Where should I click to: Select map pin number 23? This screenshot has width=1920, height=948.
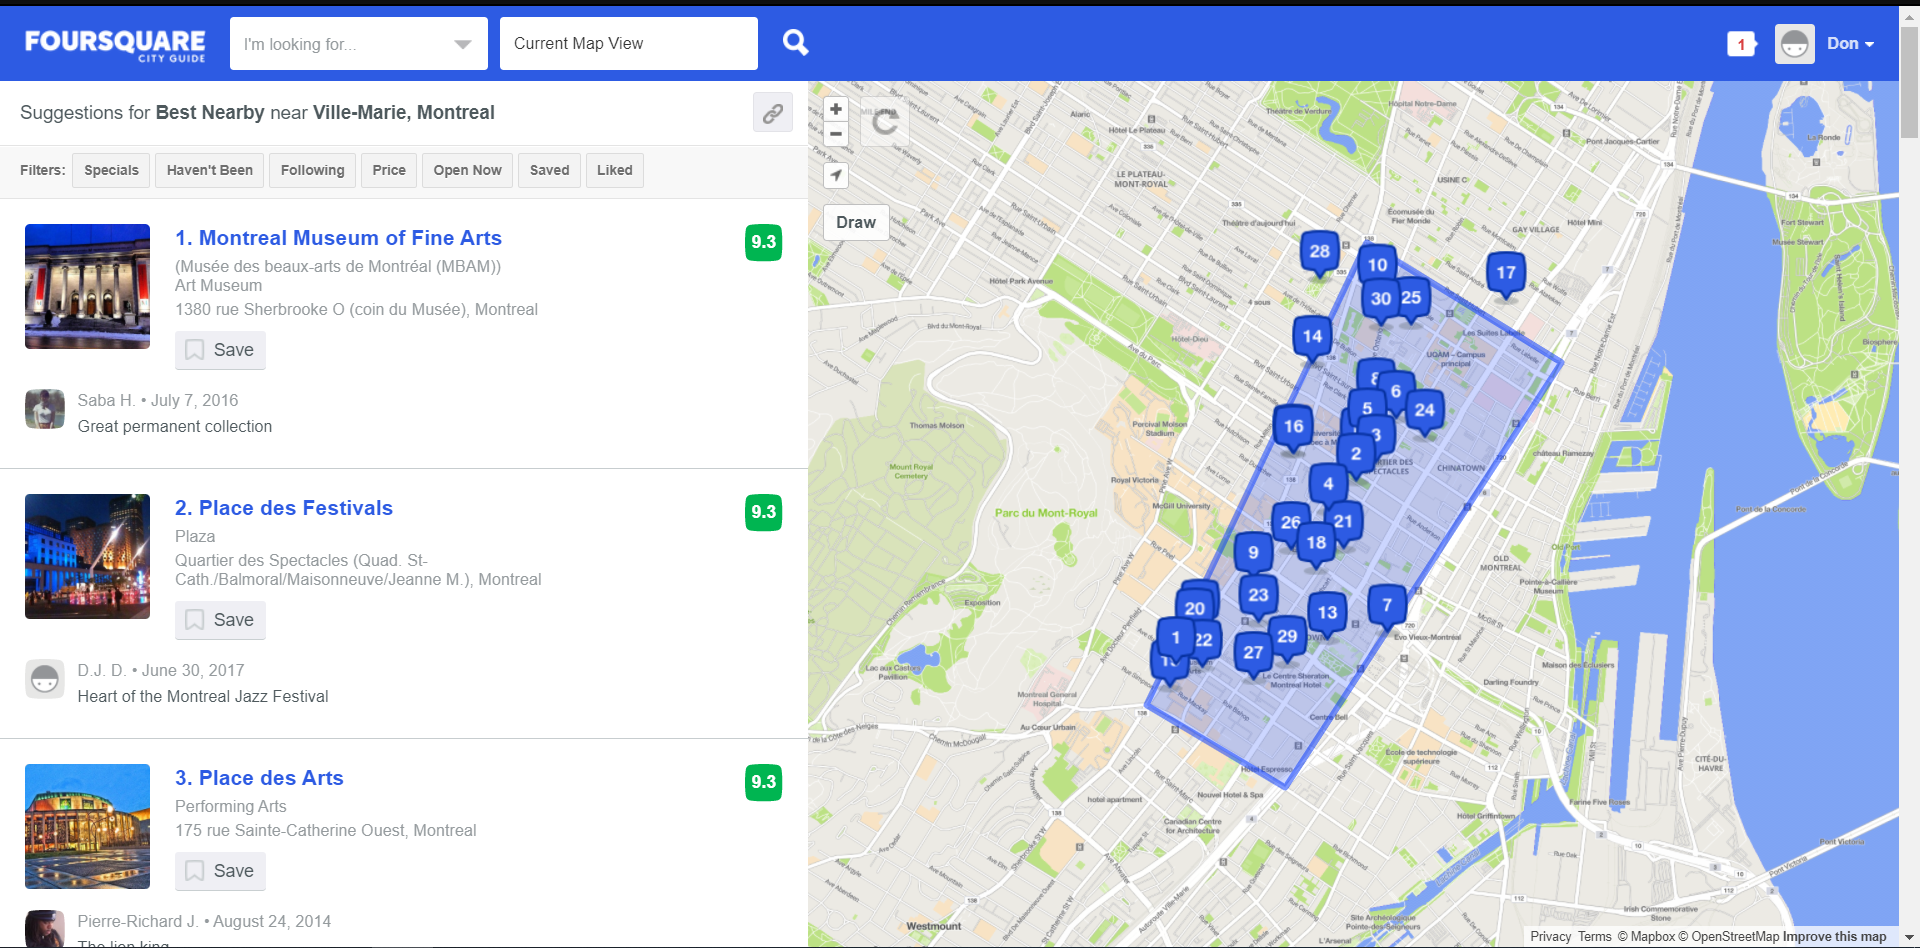pos(1258,595)
